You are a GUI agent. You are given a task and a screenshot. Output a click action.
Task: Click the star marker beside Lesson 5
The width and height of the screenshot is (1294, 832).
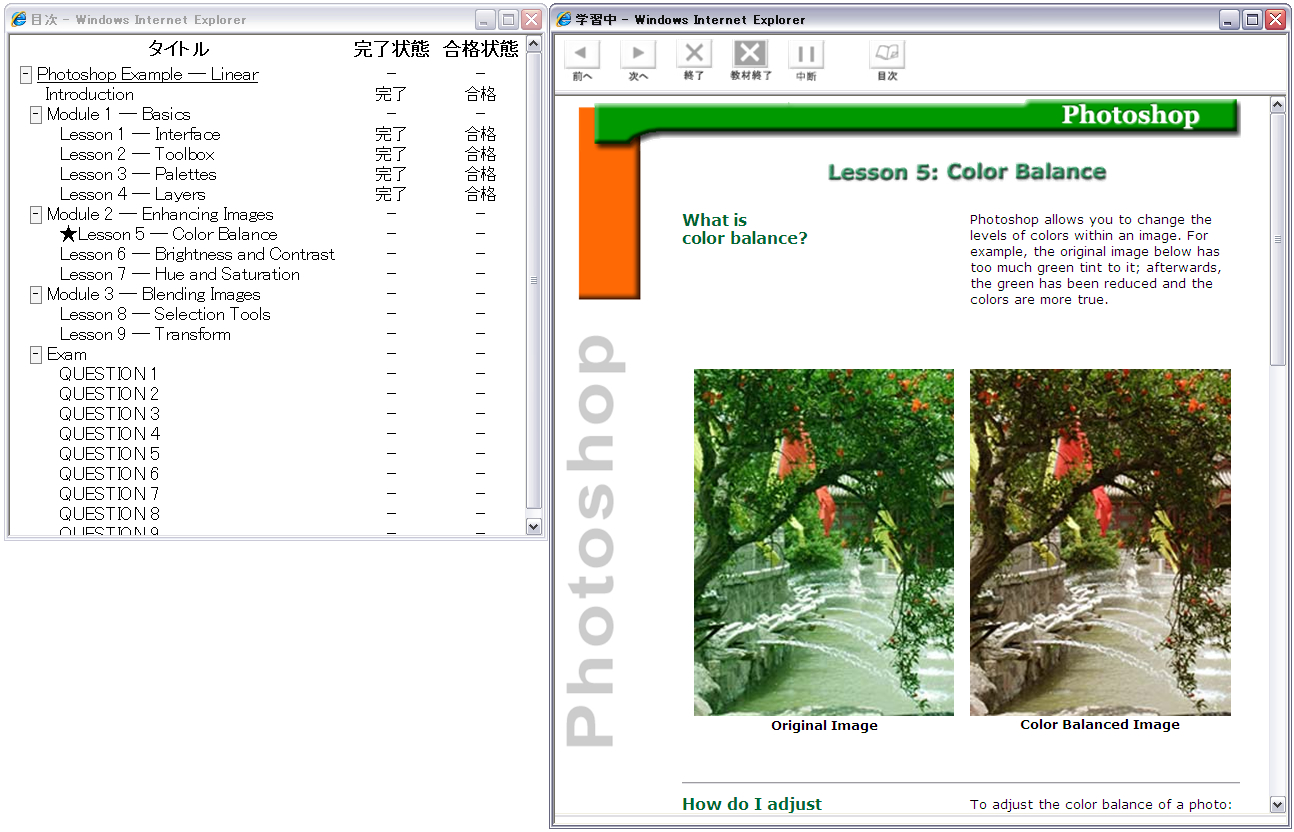click(68, 234)
